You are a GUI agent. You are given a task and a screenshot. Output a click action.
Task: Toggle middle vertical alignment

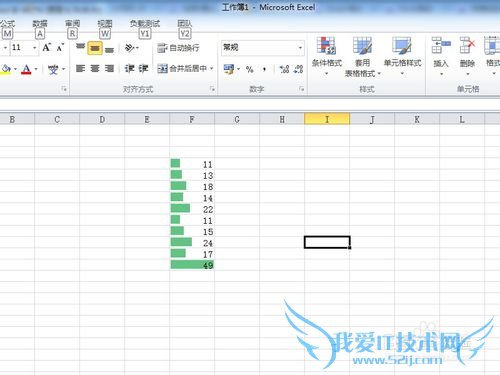(95, 48)
